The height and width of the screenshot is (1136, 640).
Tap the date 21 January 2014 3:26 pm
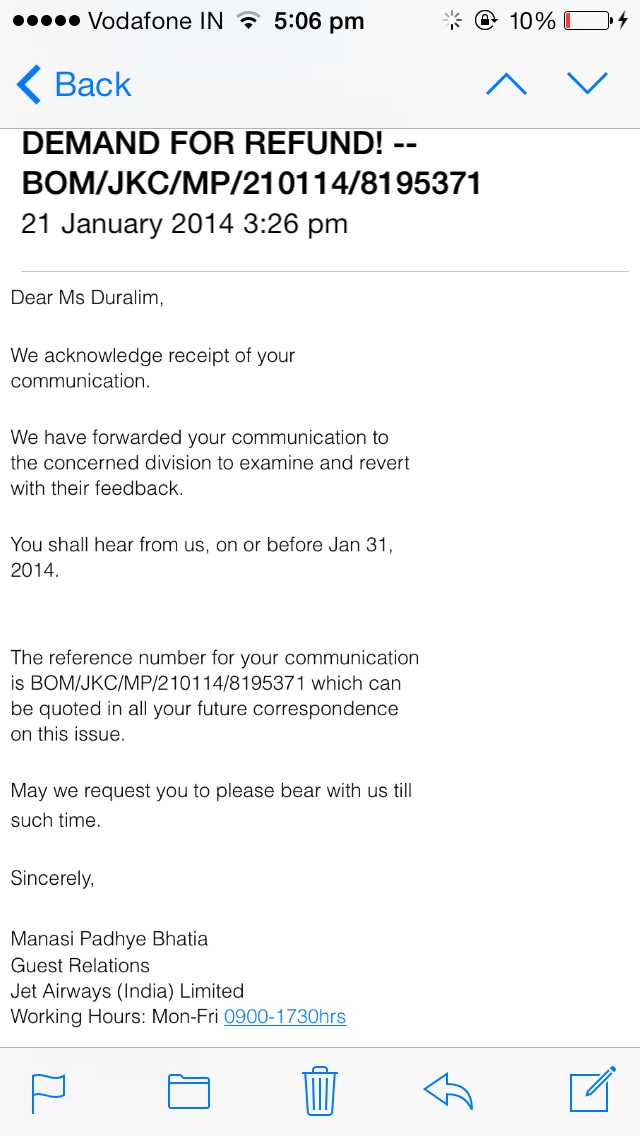point(184,224)
